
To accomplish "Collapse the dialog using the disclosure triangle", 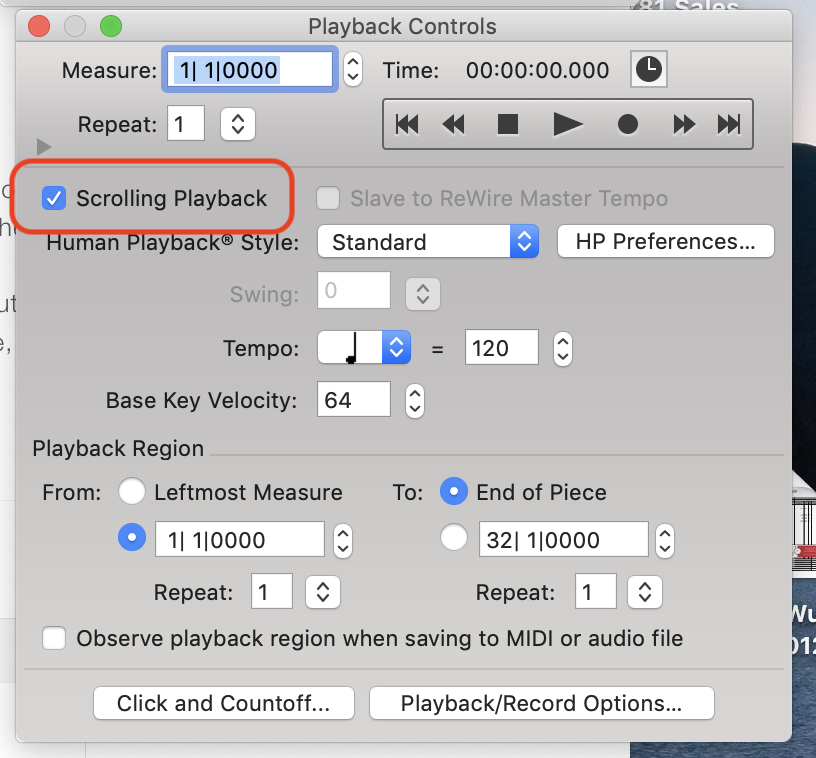I will point(43,147).
